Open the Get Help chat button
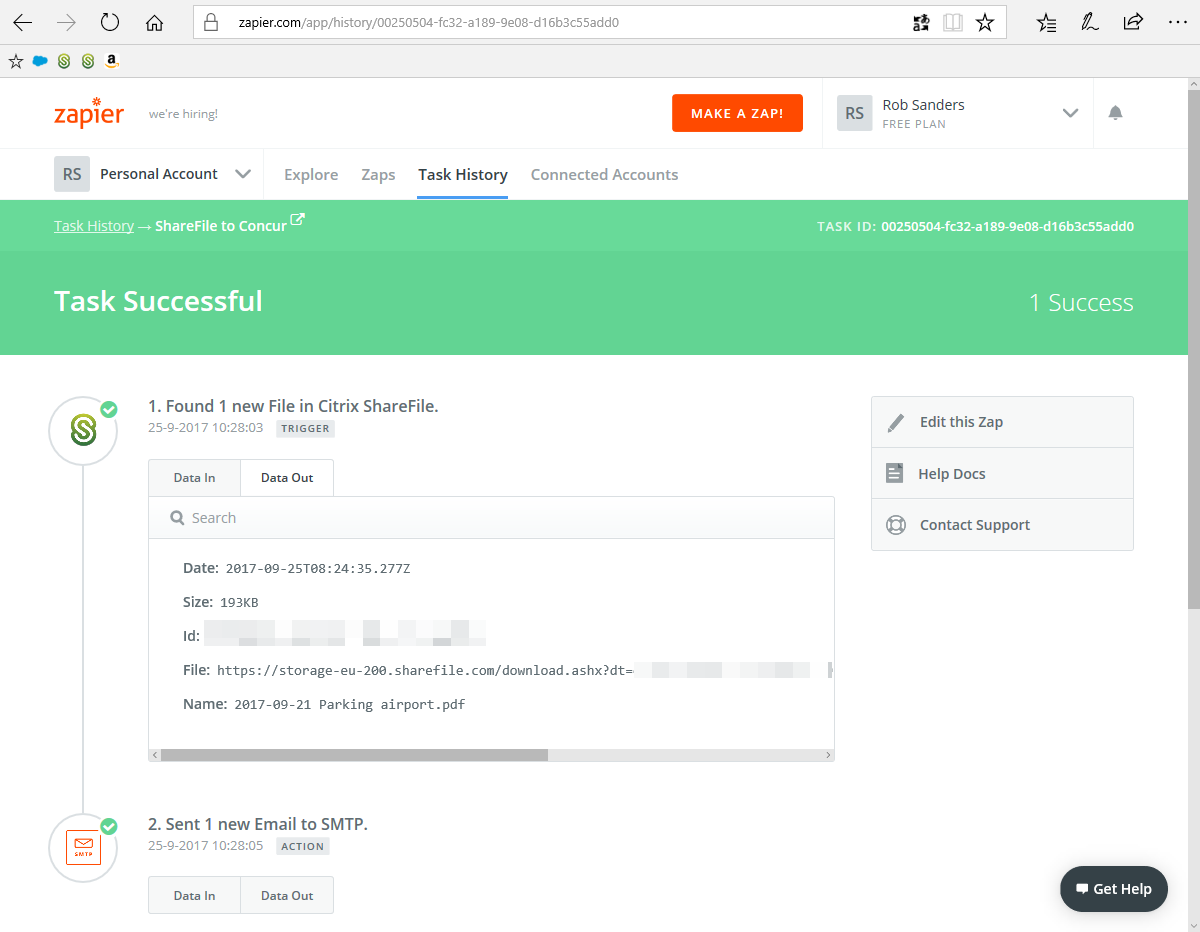The image size is (1200, 932). 1113,889
